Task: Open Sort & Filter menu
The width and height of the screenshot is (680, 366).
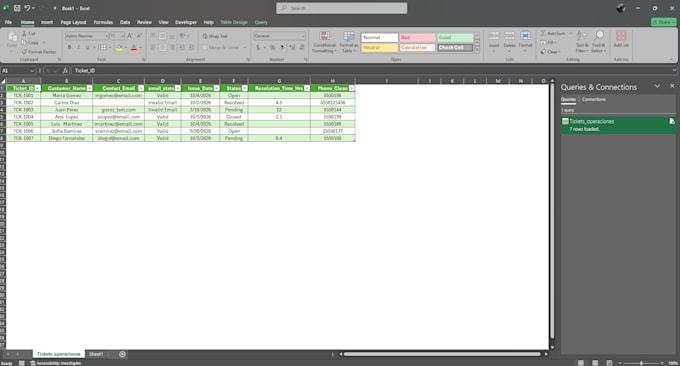Action: point(582,42)
